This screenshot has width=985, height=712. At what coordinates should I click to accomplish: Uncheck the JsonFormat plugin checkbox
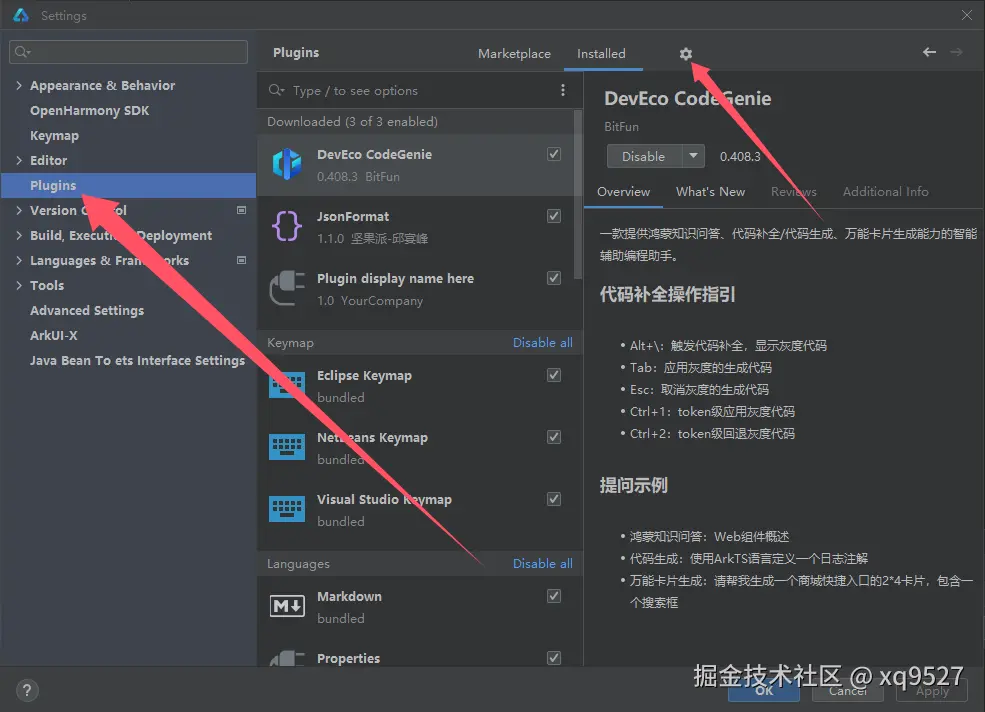pos(554,216)
